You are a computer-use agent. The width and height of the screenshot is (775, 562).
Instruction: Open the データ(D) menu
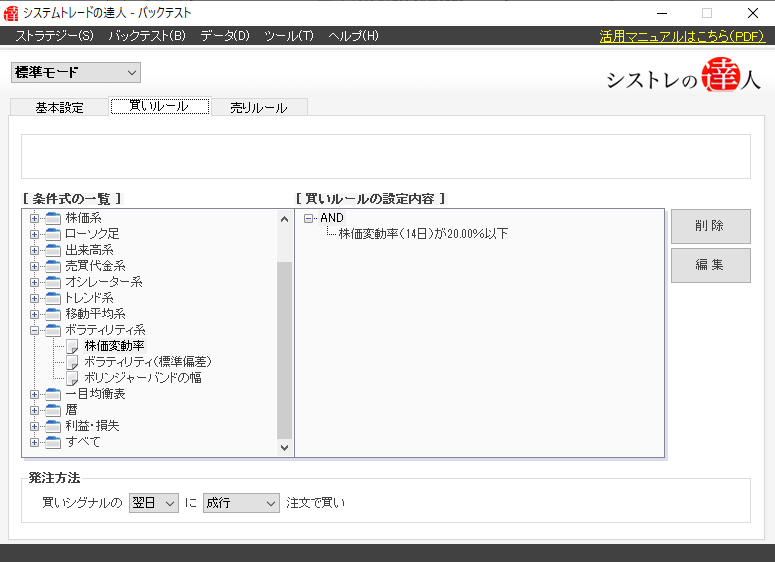click(x=225, y=36)
